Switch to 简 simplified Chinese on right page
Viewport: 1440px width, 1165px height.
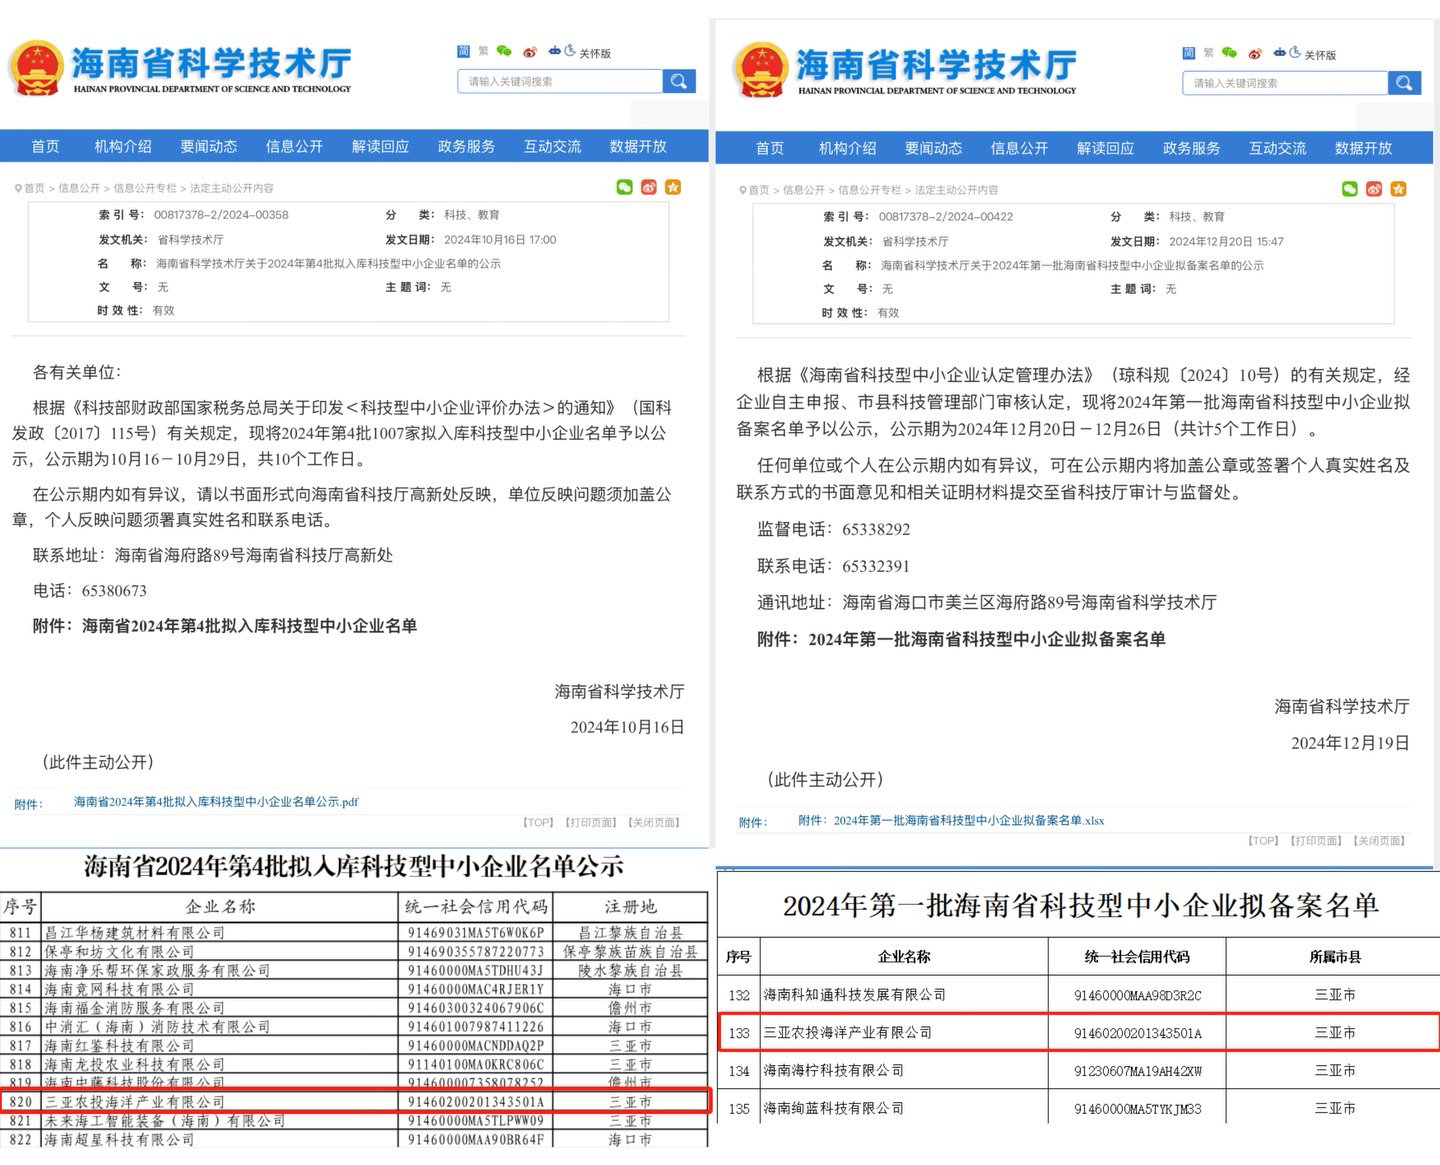coord(1188,53)
